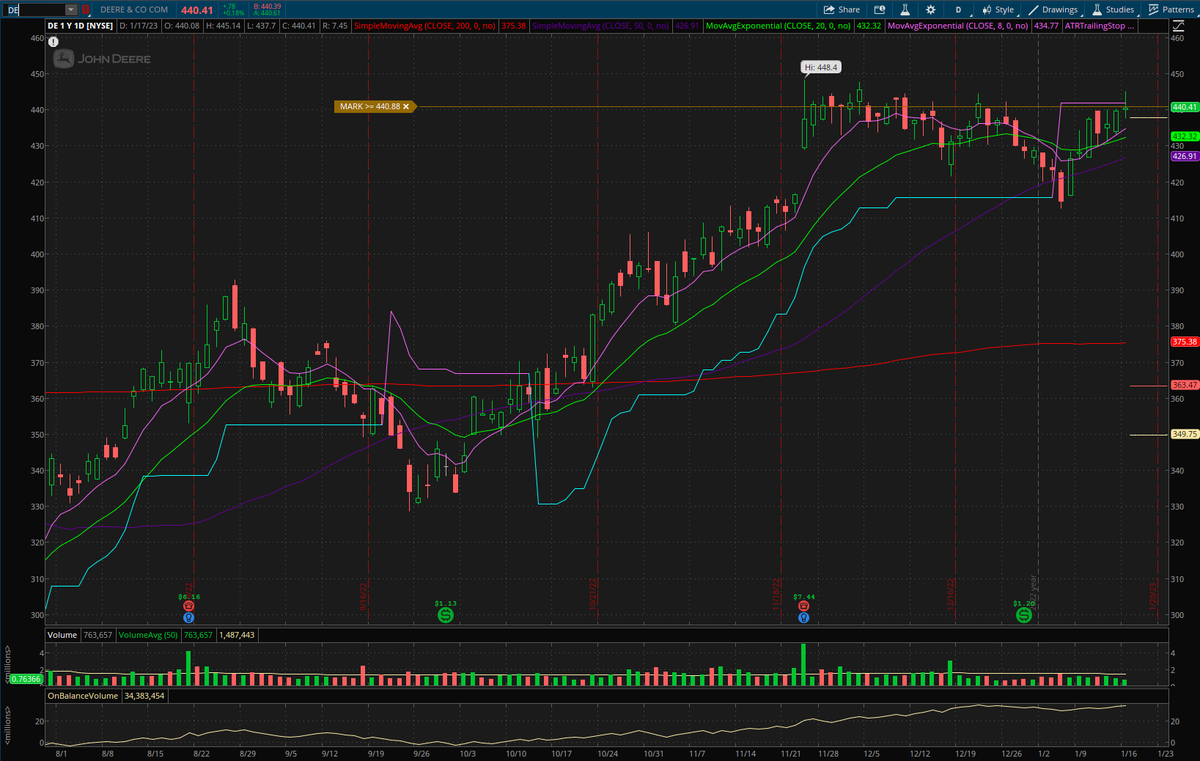The height and width of the screenshot is (761, 1200).
Task: Open the Patterns menu
Action: [1171, 9]
